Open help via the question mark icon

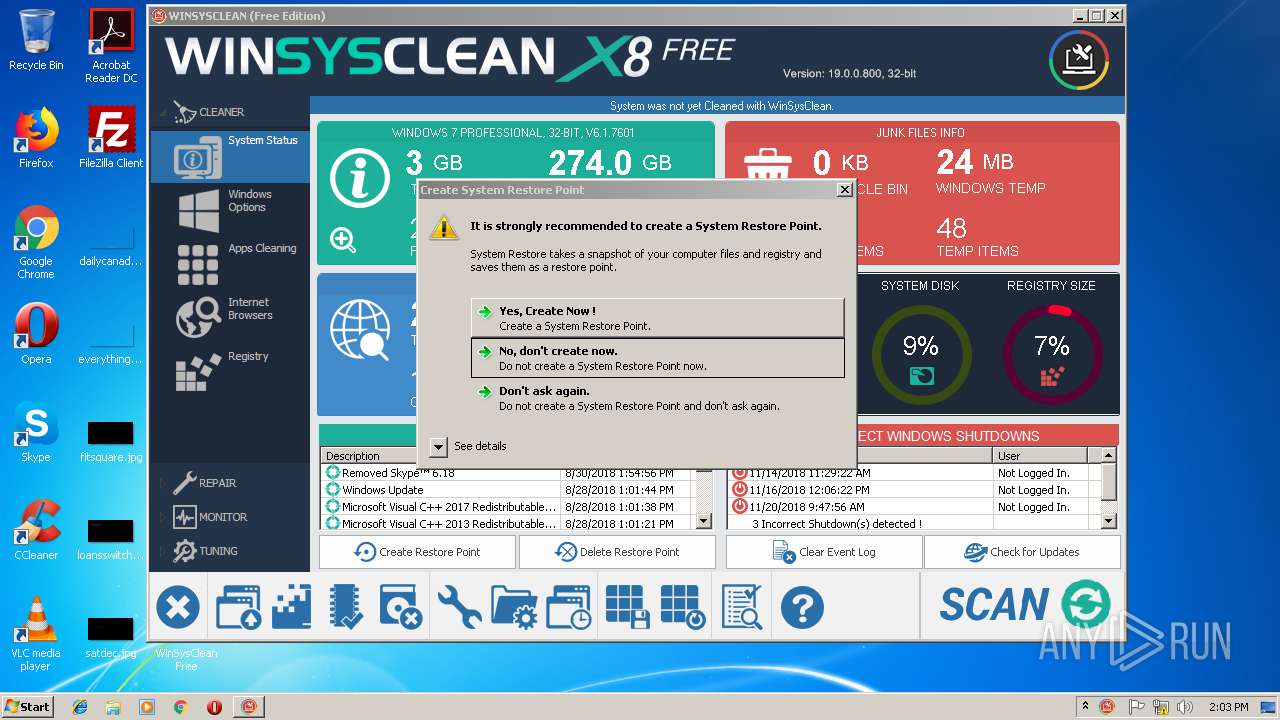pyautogui.click(x=802, y=607)
